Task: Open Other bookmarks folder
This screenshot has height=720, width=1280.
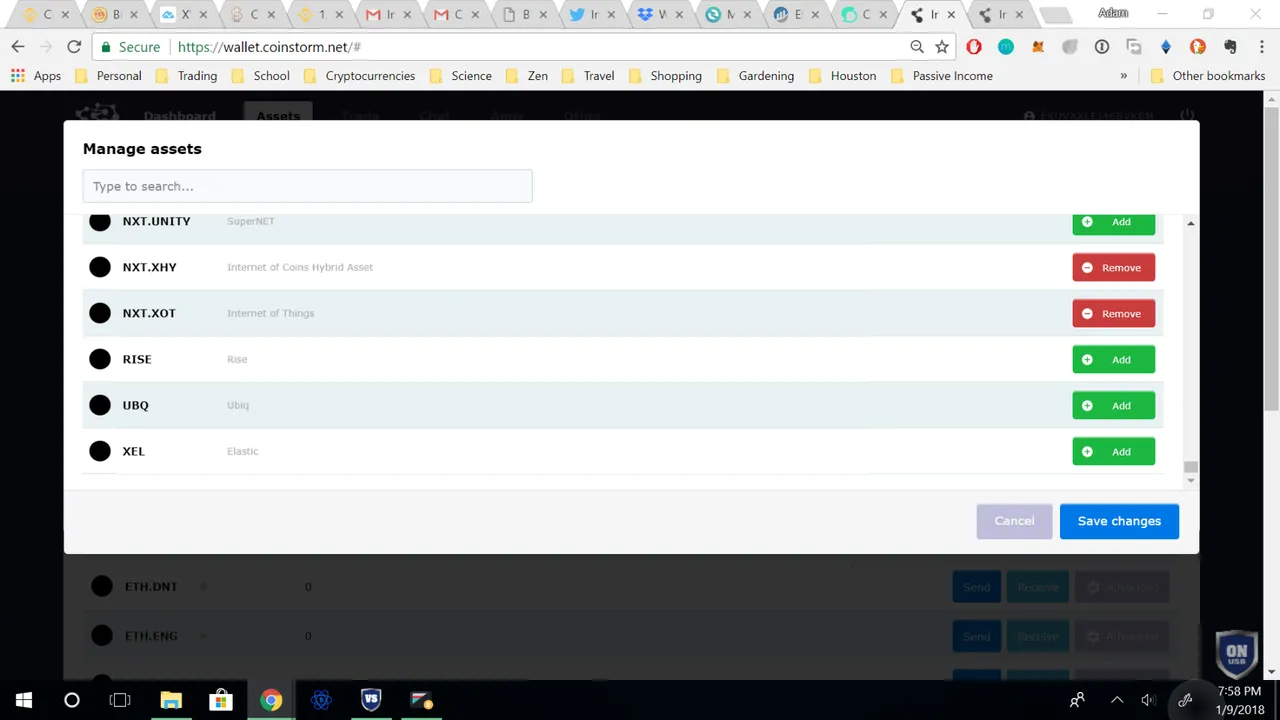Action: [1208, 76]
